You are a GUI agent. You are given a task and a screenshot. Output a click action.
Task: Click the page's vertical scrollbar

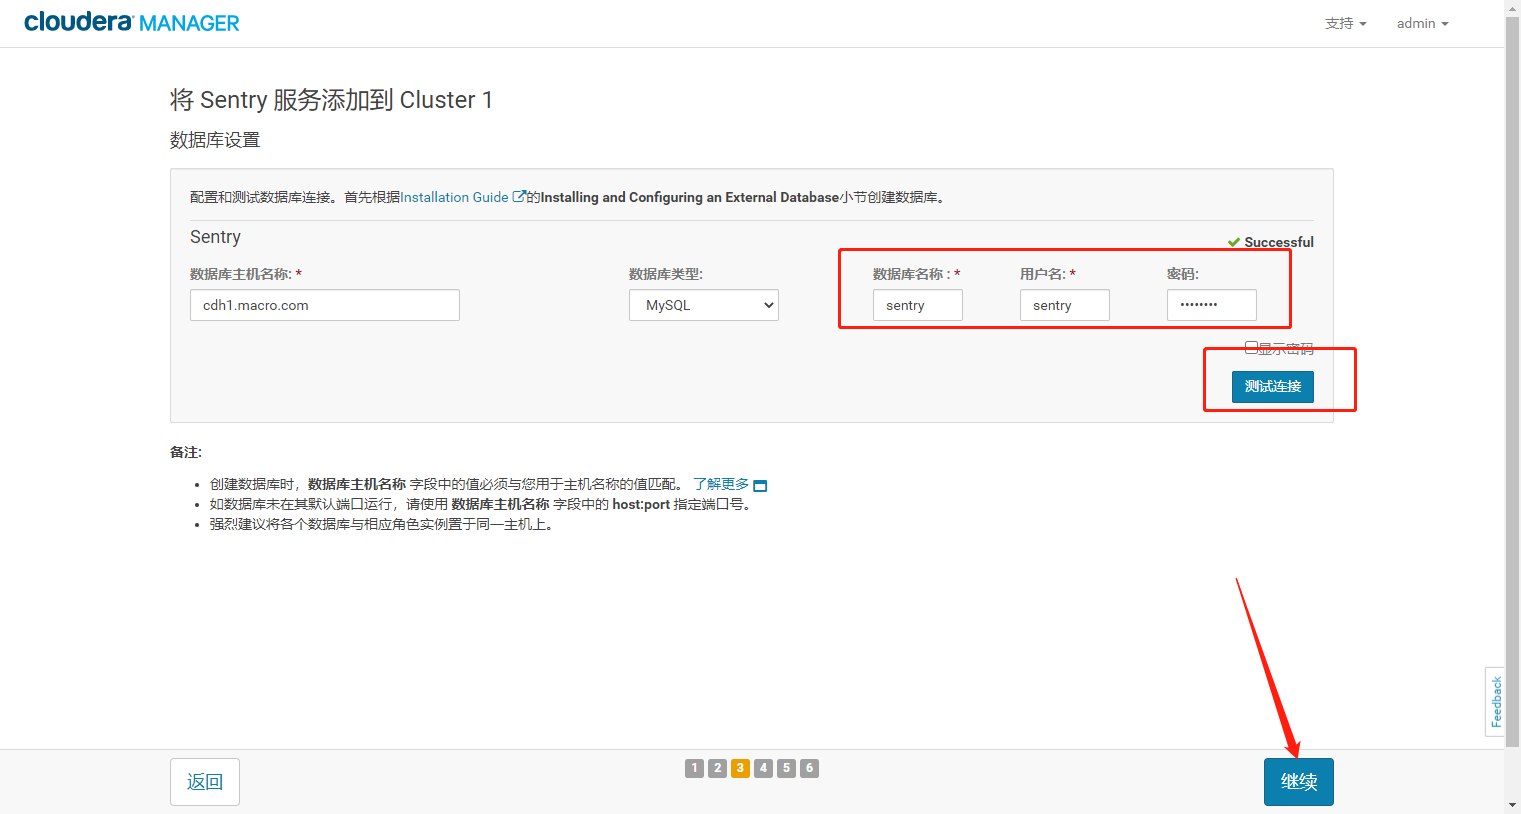click(1512, 380)
